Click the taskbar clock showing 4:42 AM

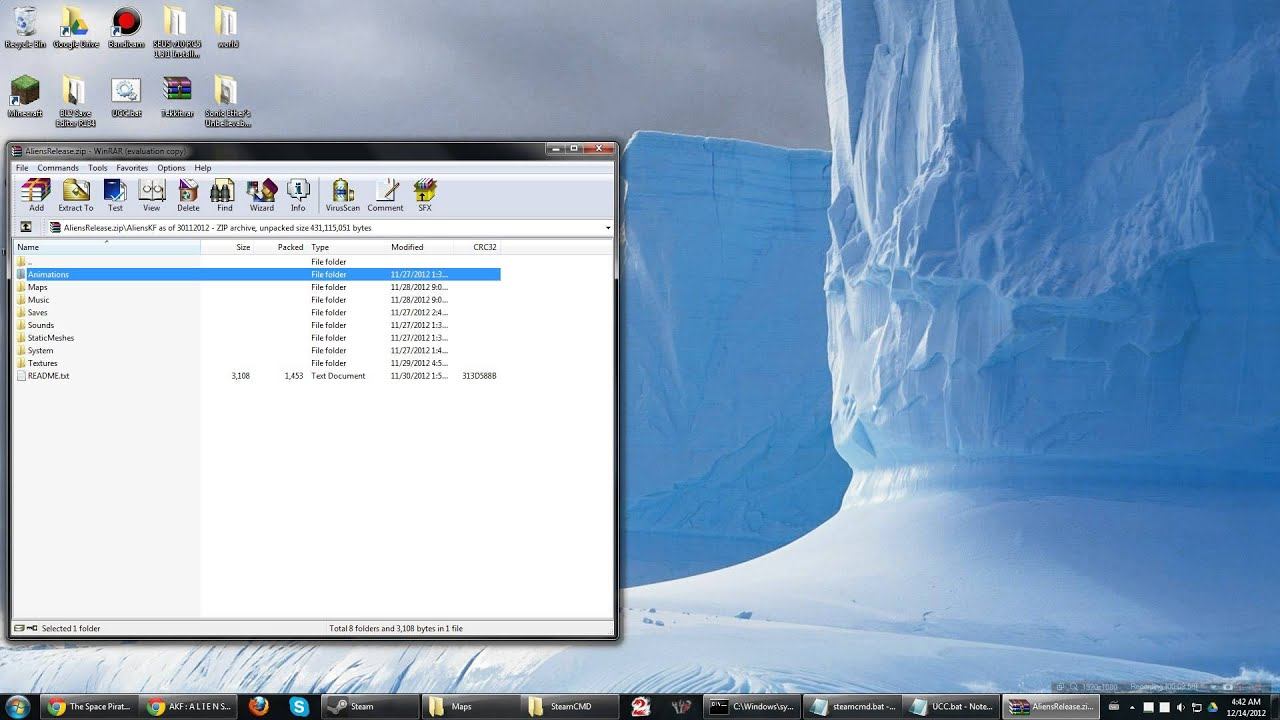click(x=1245, y=706)
